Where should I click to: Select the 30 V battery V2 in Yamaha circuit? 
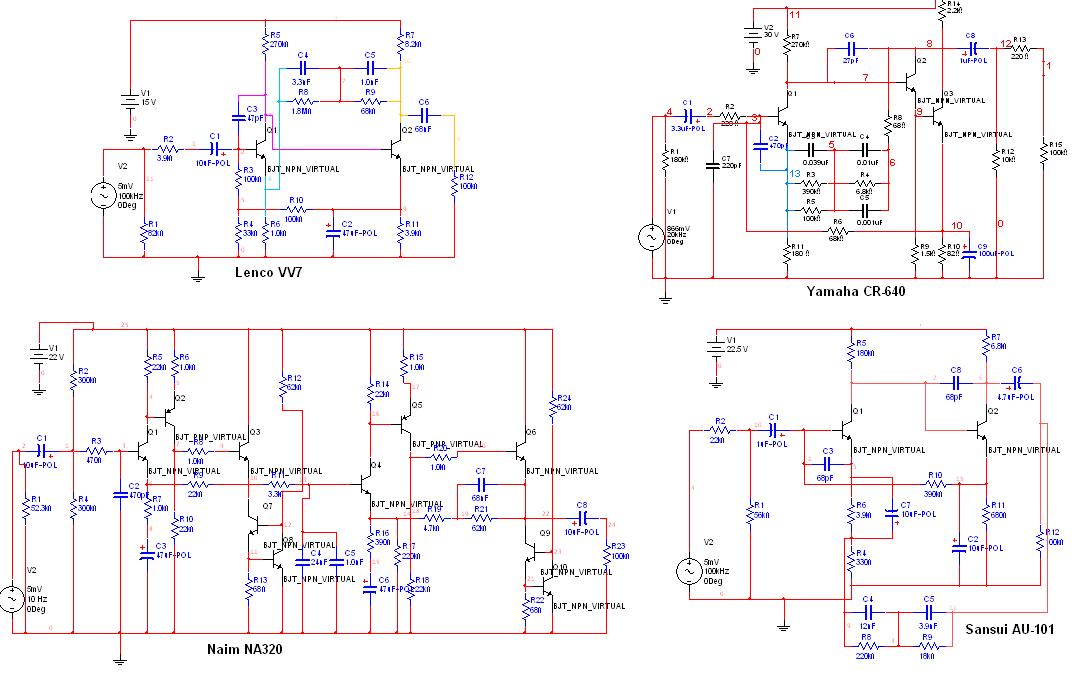[753, 34]
